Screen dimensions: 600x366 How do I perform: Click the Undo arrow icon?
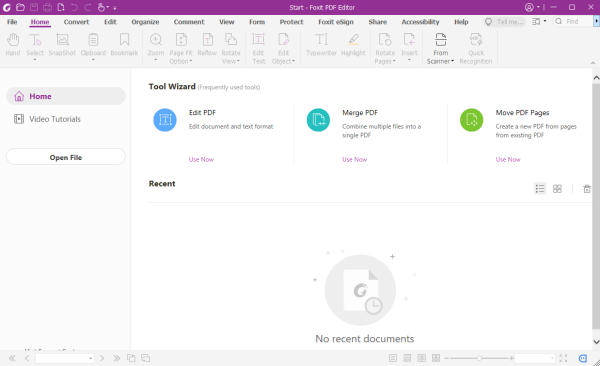74,7
